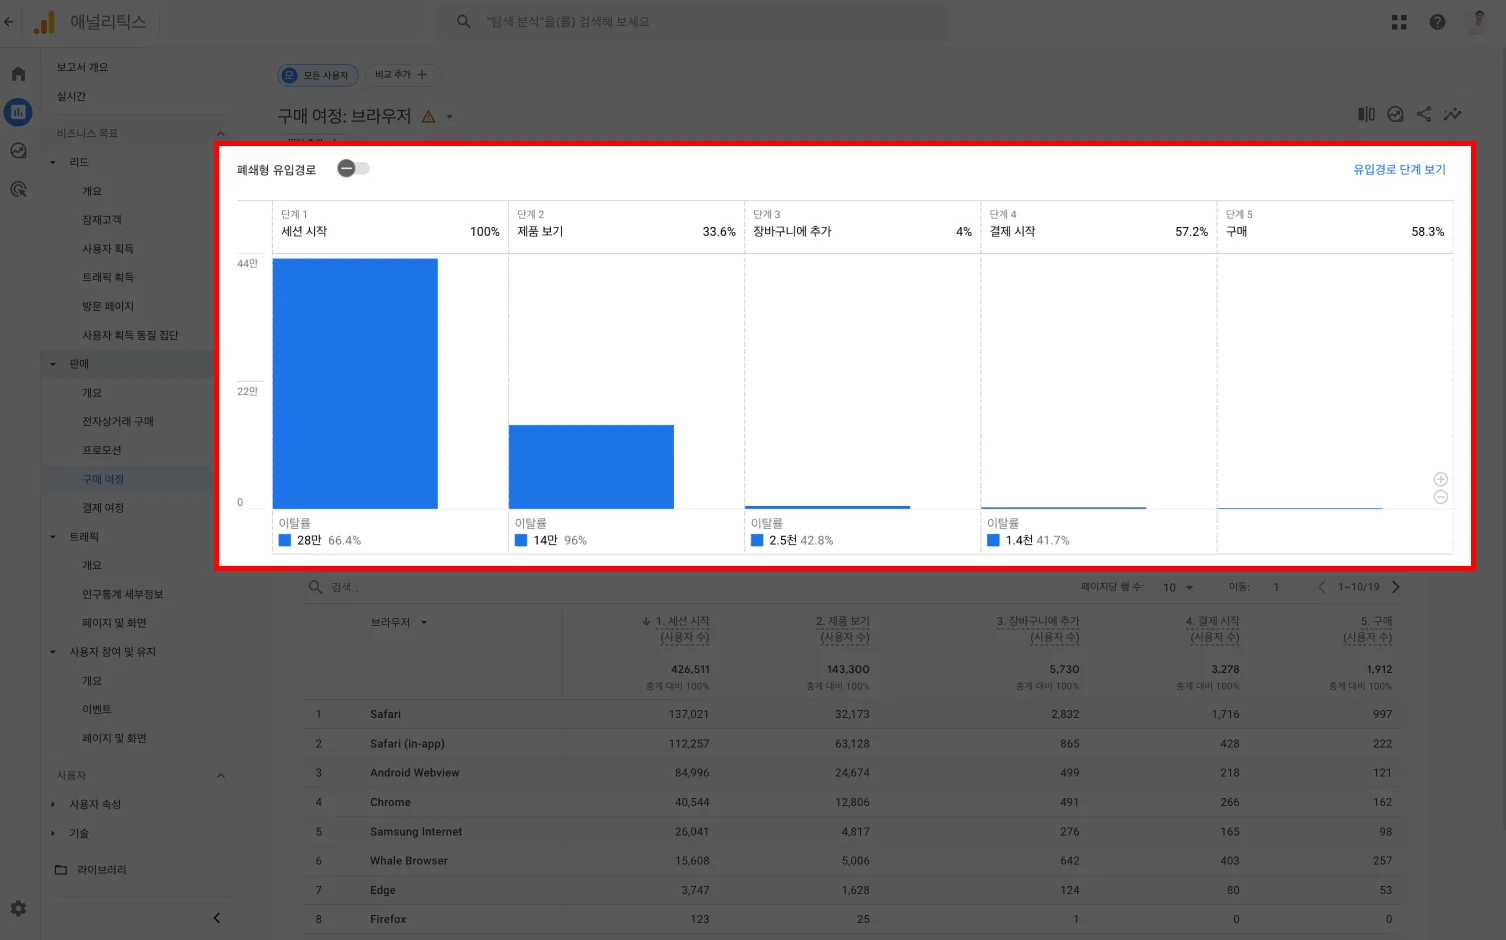The height and width of the screenshot is (940, 1506).
Task: Open the Help question mark icon
Action: click(1437, 22)
